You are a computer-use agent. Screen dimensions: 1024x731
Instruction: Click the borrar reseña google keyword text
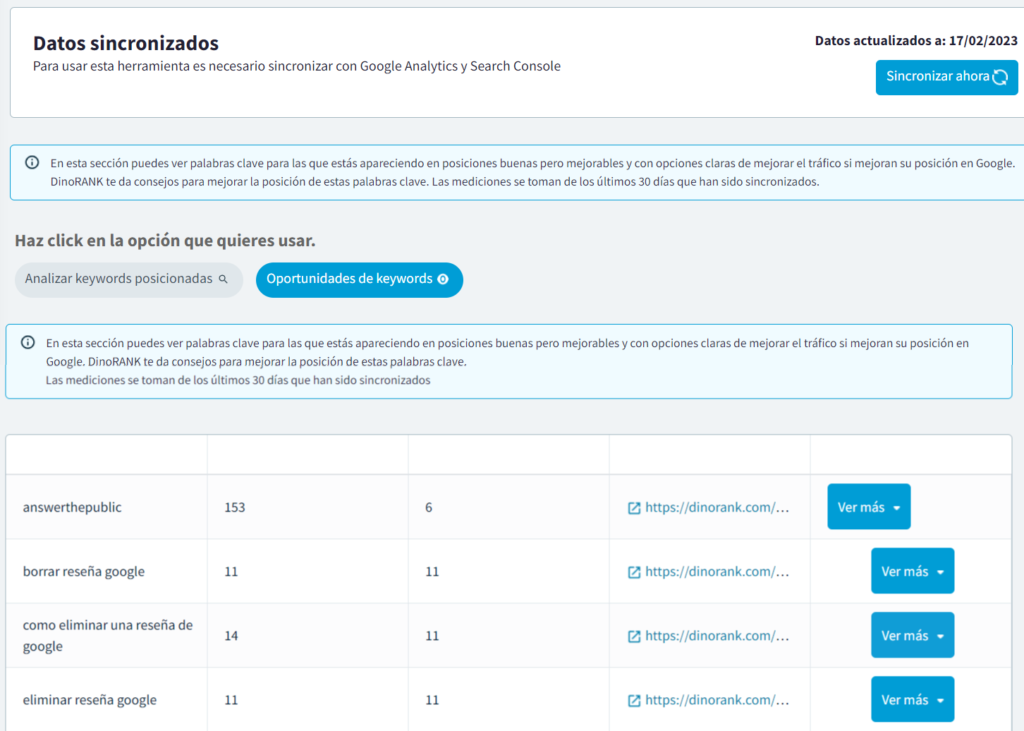84,572
